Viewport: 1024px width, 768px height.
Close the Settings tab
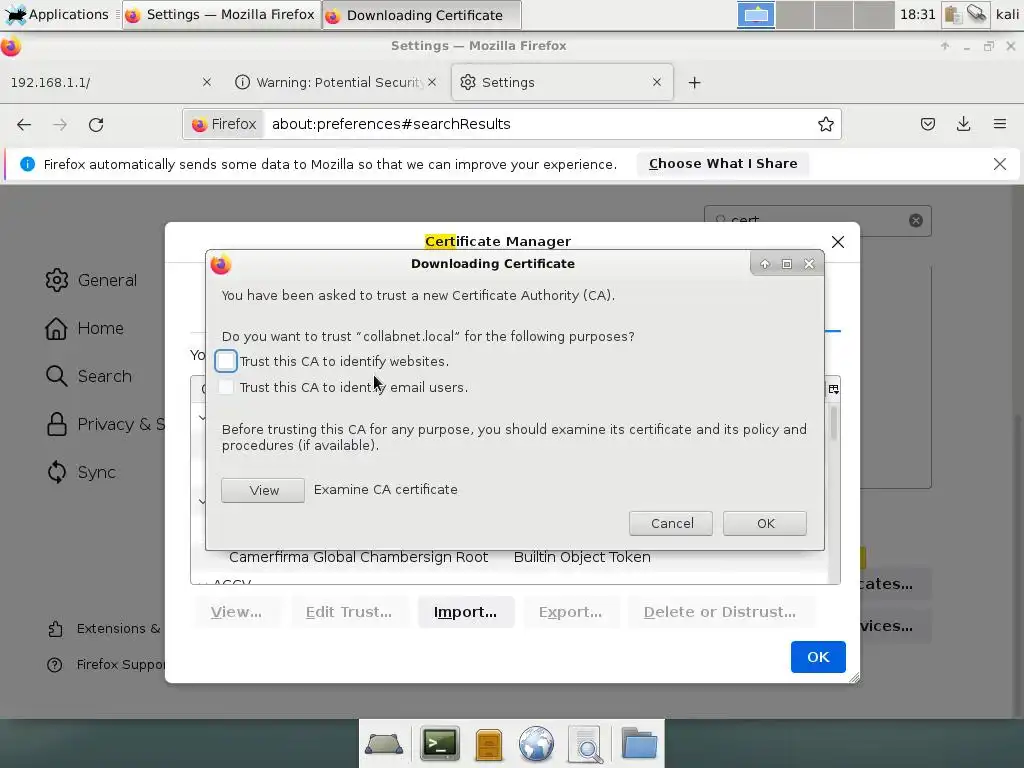[x=656, y=82]
